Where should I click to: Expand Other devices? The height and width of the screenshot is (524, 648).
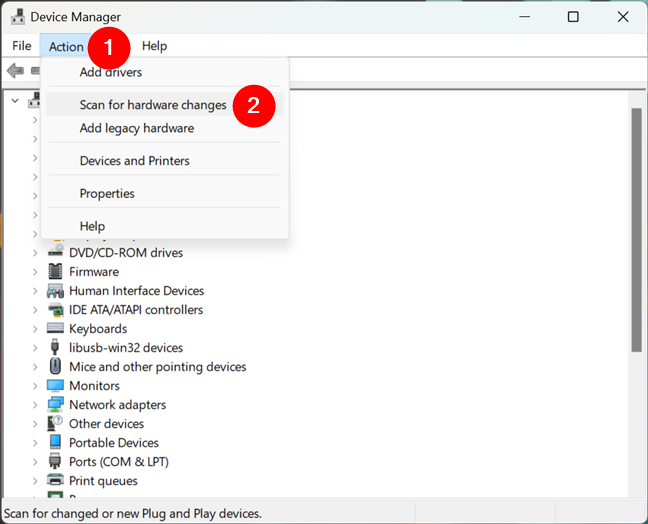coord(35,424)
